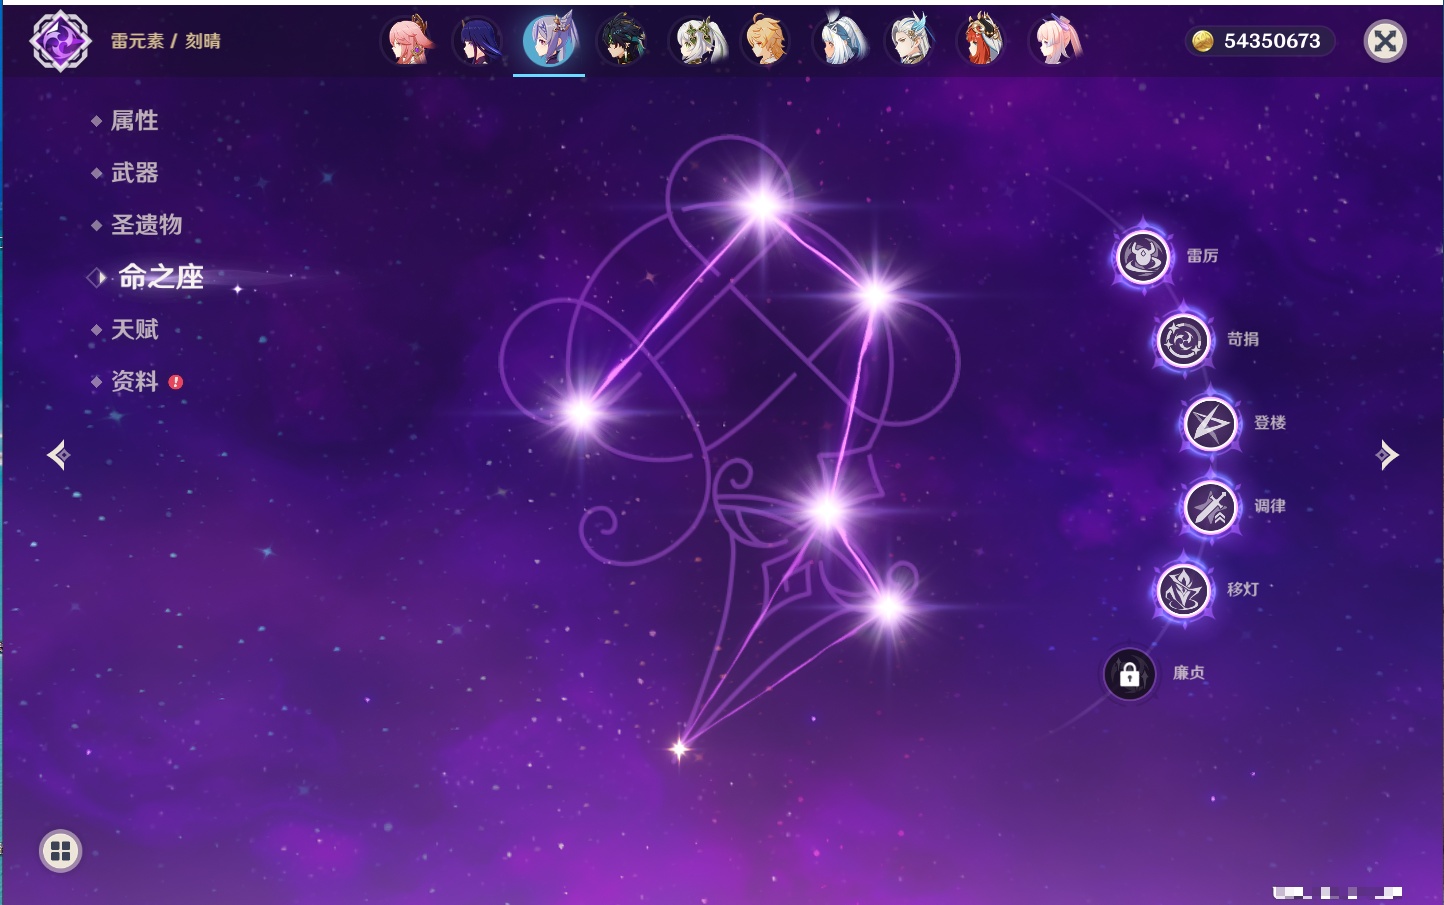The height and width of the screenshot is (905, 1444).
Task: Click the Mora amount 54350673
Action: click(1272, 41)
